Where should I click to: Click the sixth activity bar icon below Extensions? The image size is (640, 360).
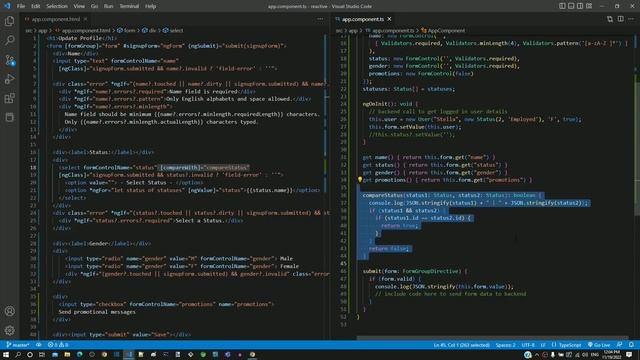click(x=9, y=117)
